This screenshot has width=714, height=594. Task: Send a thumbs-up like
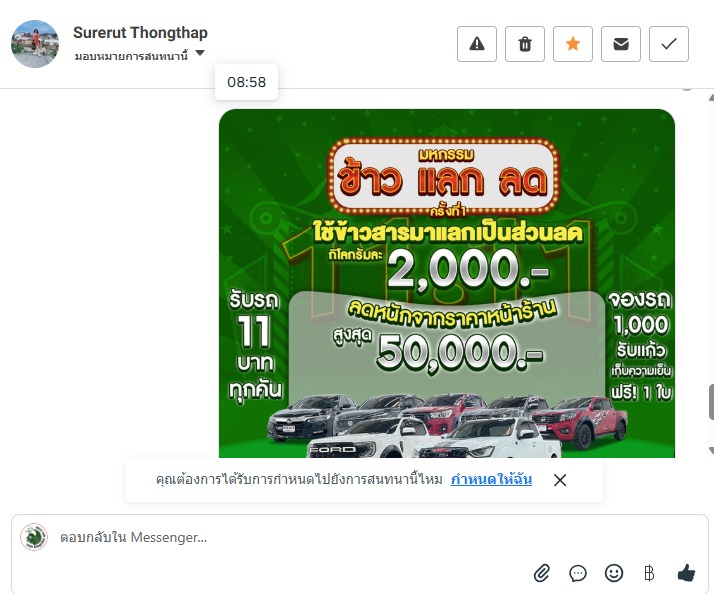coord(686,573)
